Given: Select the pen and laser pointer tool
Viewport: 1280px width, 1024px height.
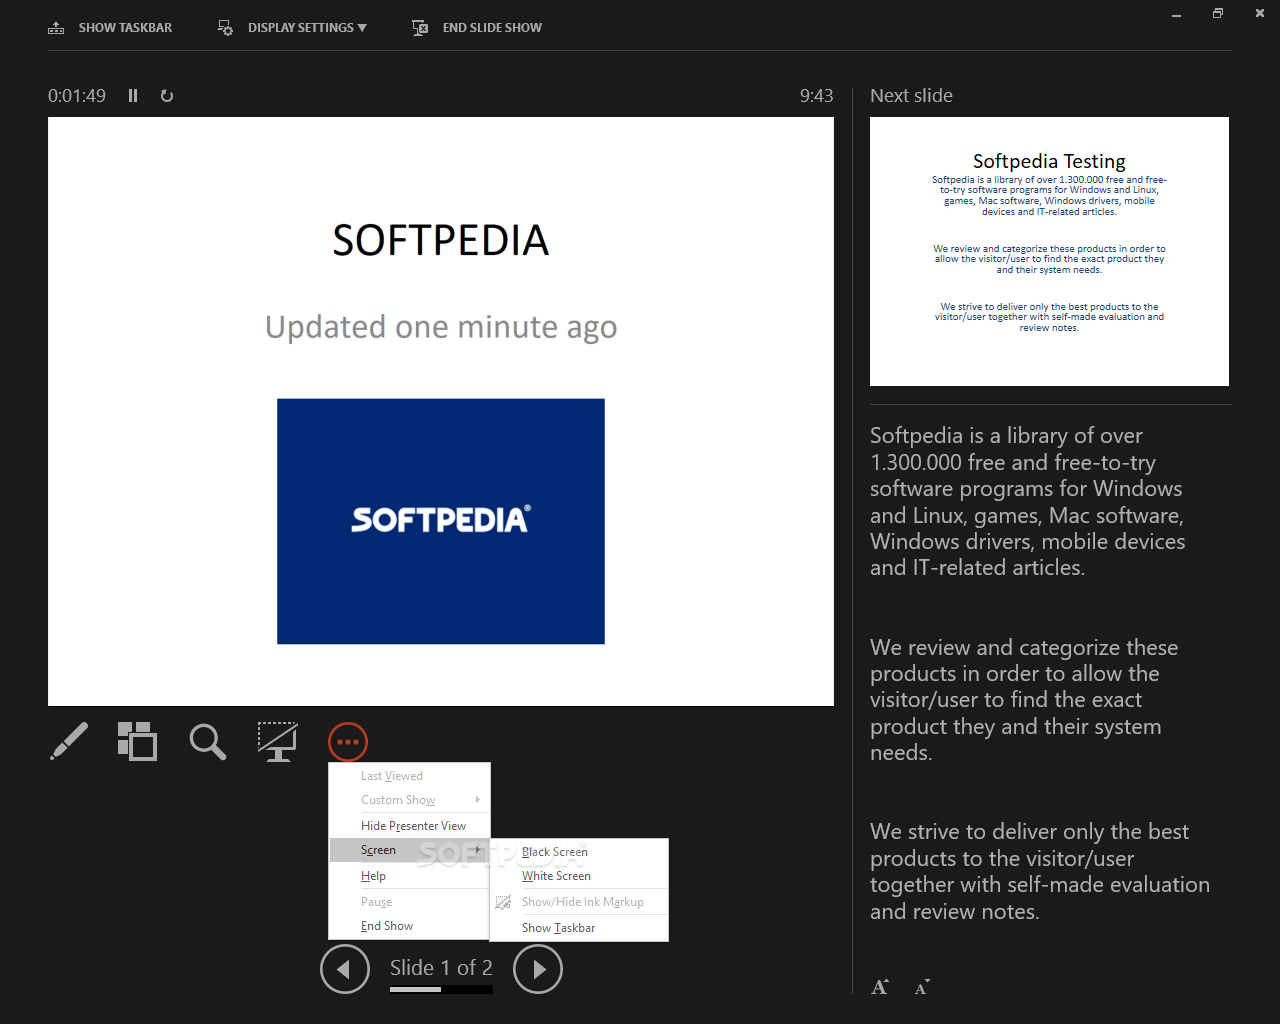Looking at the screenshot, I should coord(69,741).
